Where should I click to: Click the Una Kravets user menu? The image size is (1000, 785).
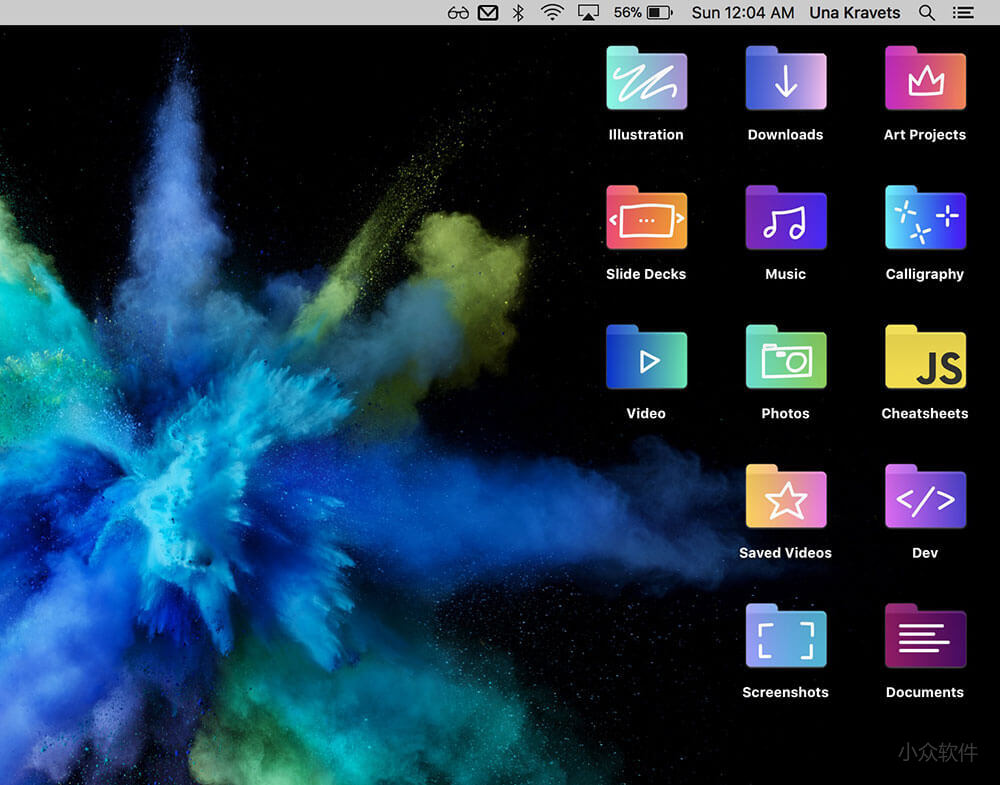(855, 12)
